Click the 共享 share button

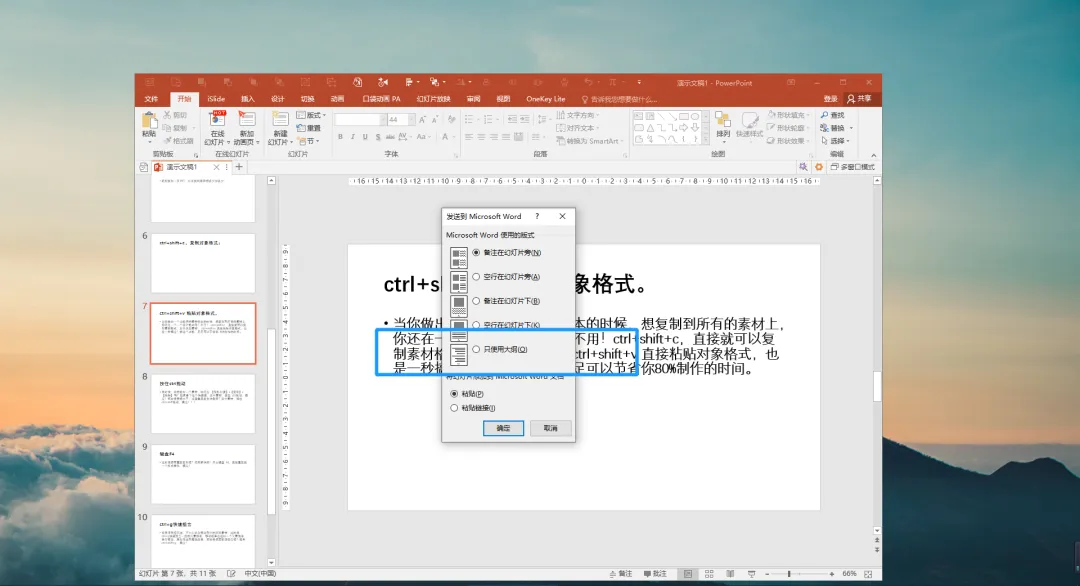click(x=859, y=99)
